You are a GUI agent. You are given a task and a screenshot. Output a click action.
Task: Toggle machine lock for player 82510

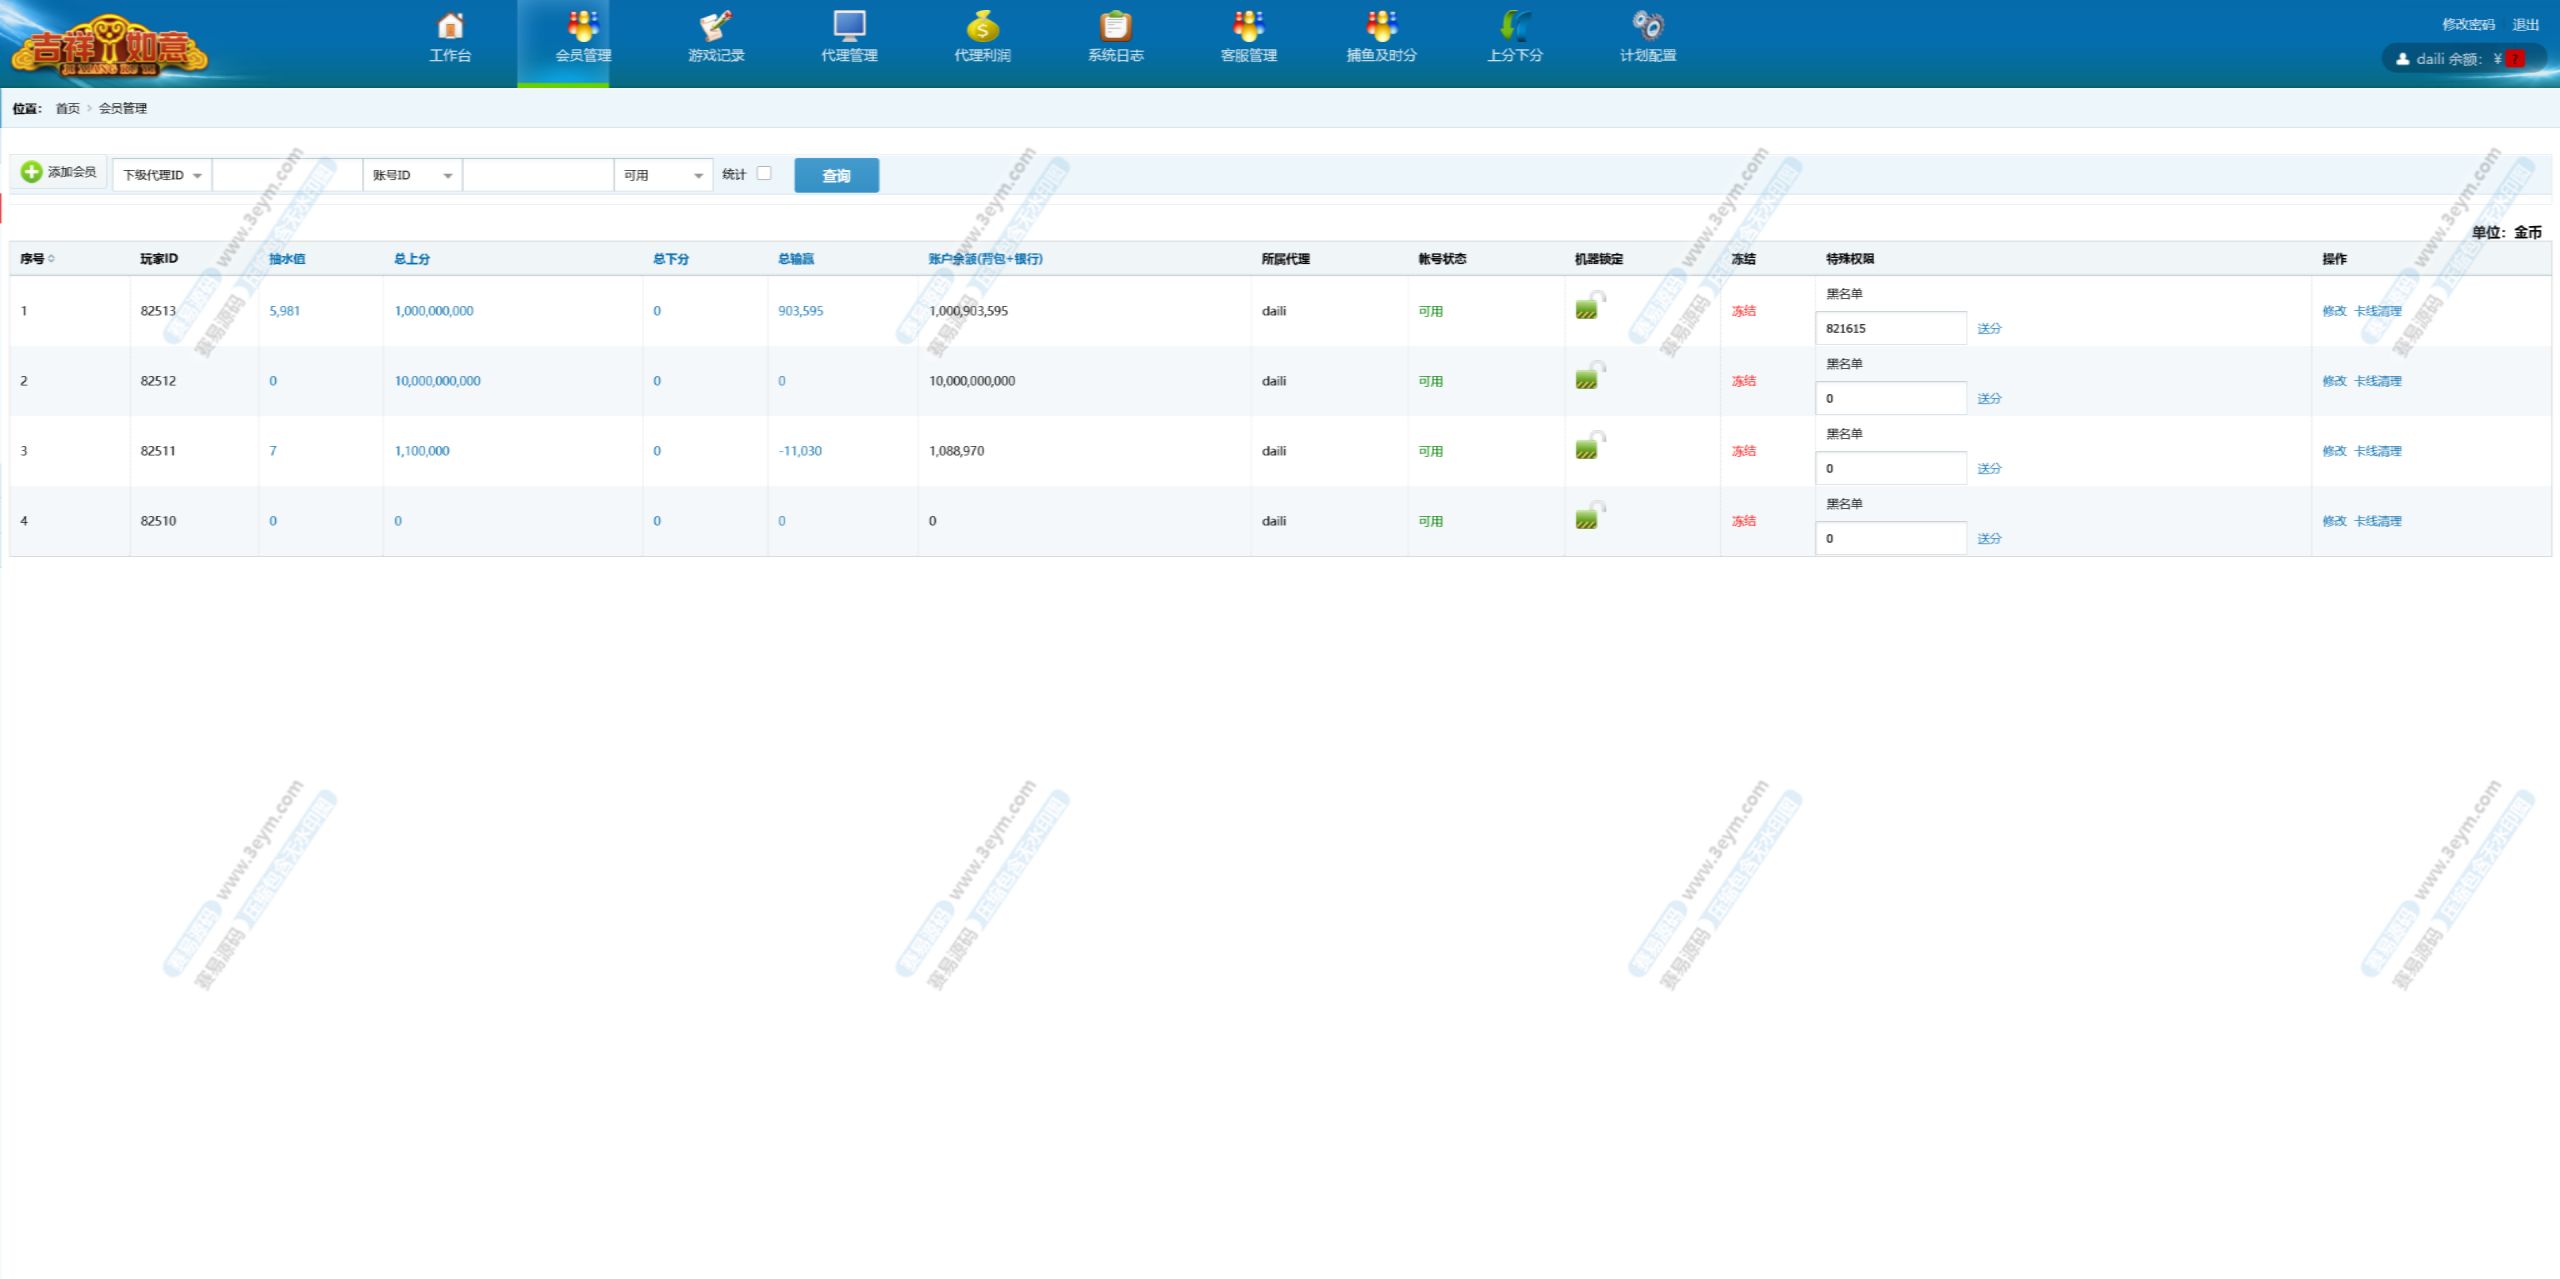(x=1588, y=517)
